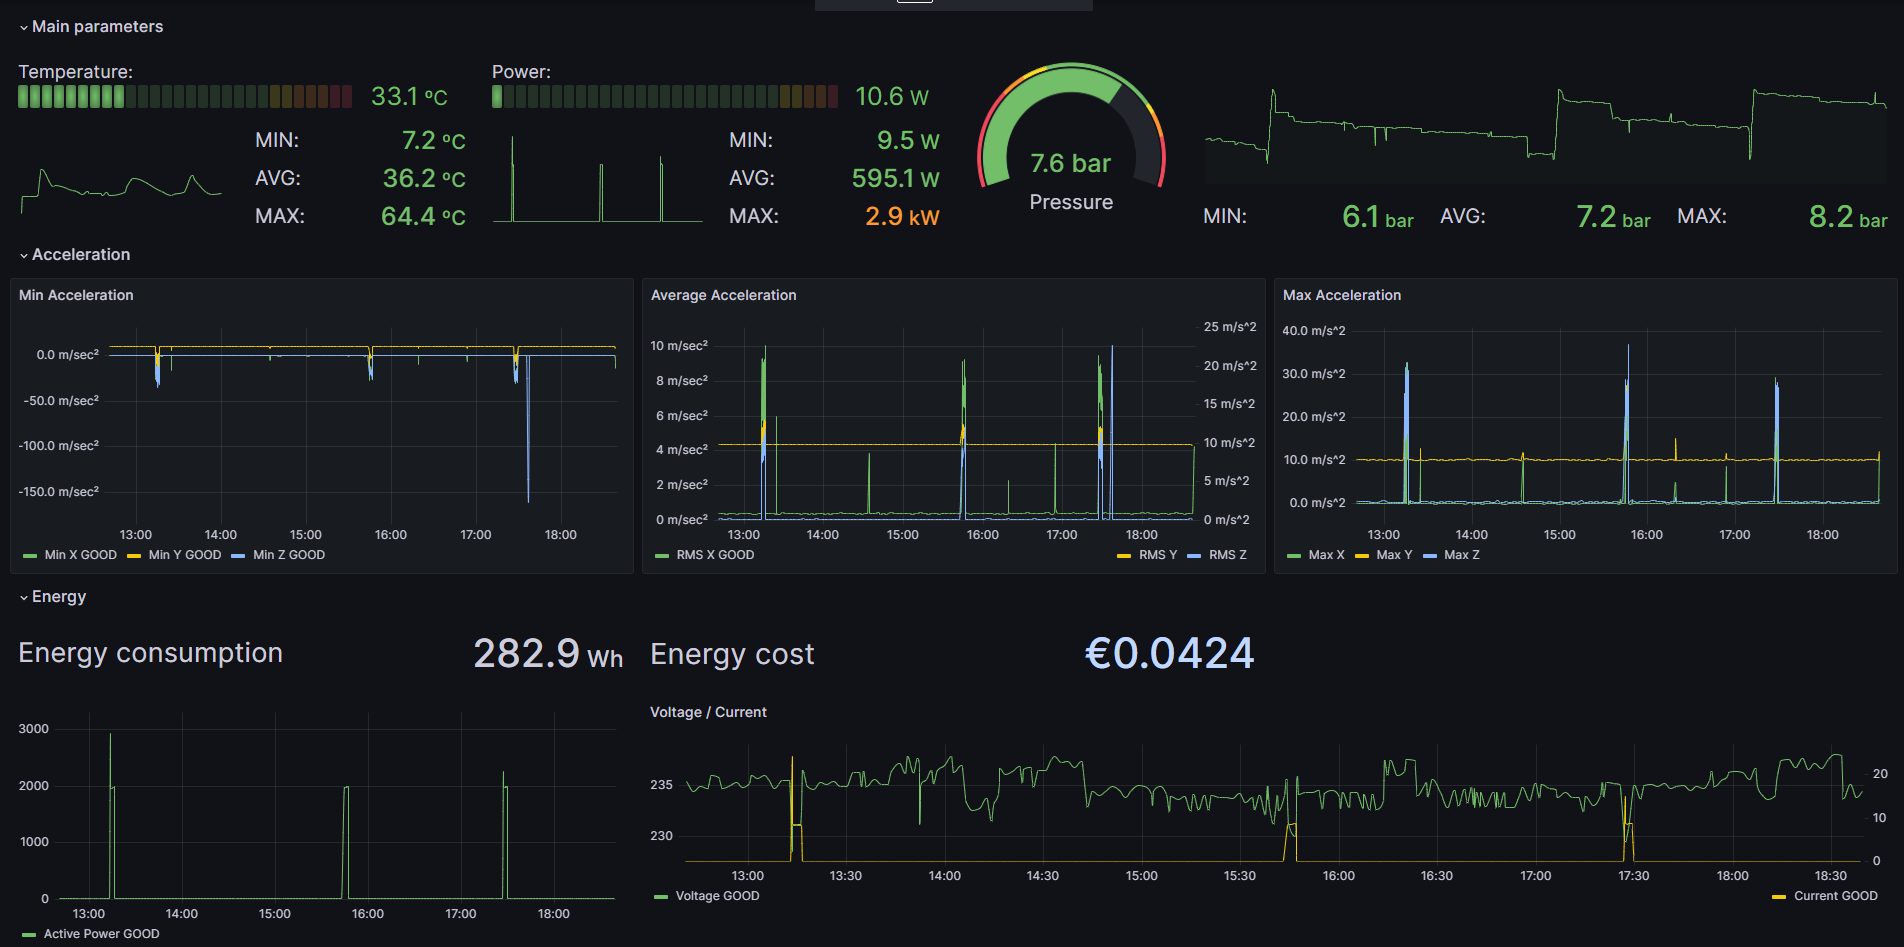The image size is (1904, 947).
Task: Collapse the Main parameters row chevron
Action: click(x=24, y=28)
